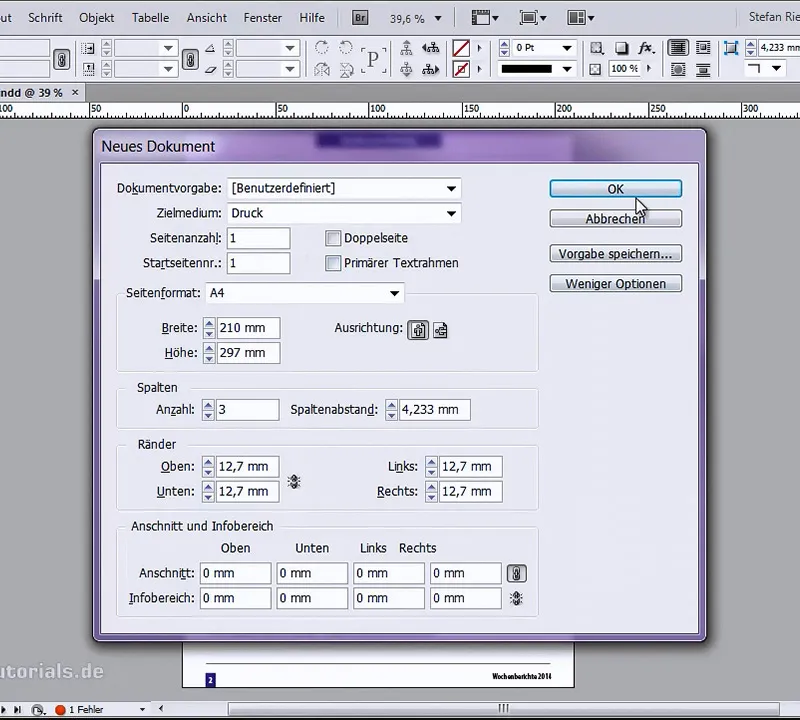Open the stroke weight 0 Pt dropdown
The image size is (800, 720).
[x=567, y=48]
